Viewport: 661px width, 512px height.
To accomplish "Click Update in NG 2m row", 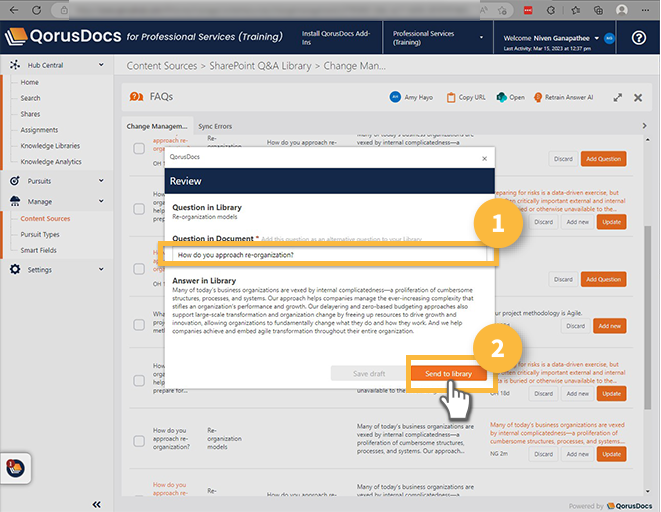I will coord(611,454).
